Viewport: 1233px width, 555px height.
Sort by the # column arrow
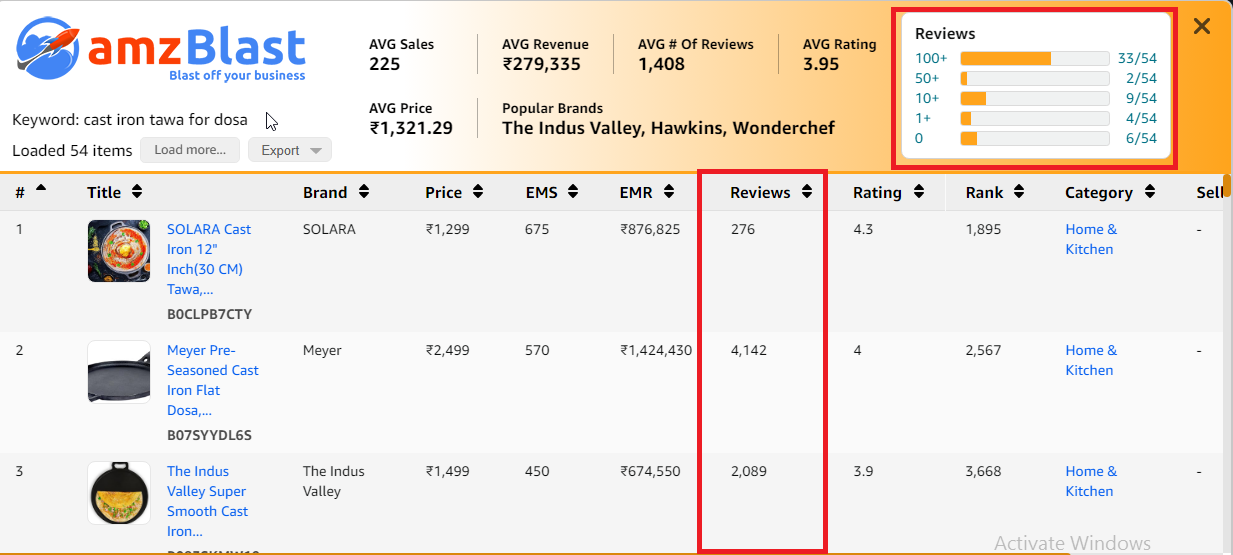41,187
